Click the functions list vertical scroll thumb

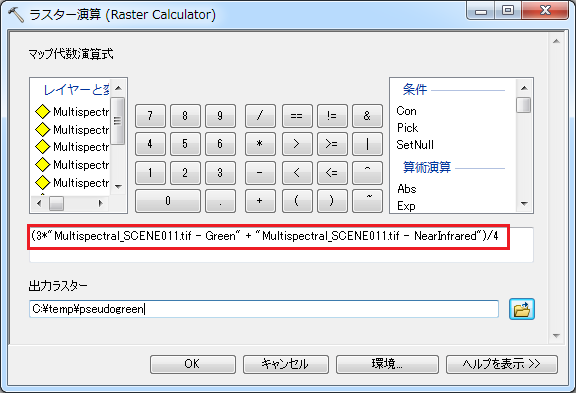point(523,105)
